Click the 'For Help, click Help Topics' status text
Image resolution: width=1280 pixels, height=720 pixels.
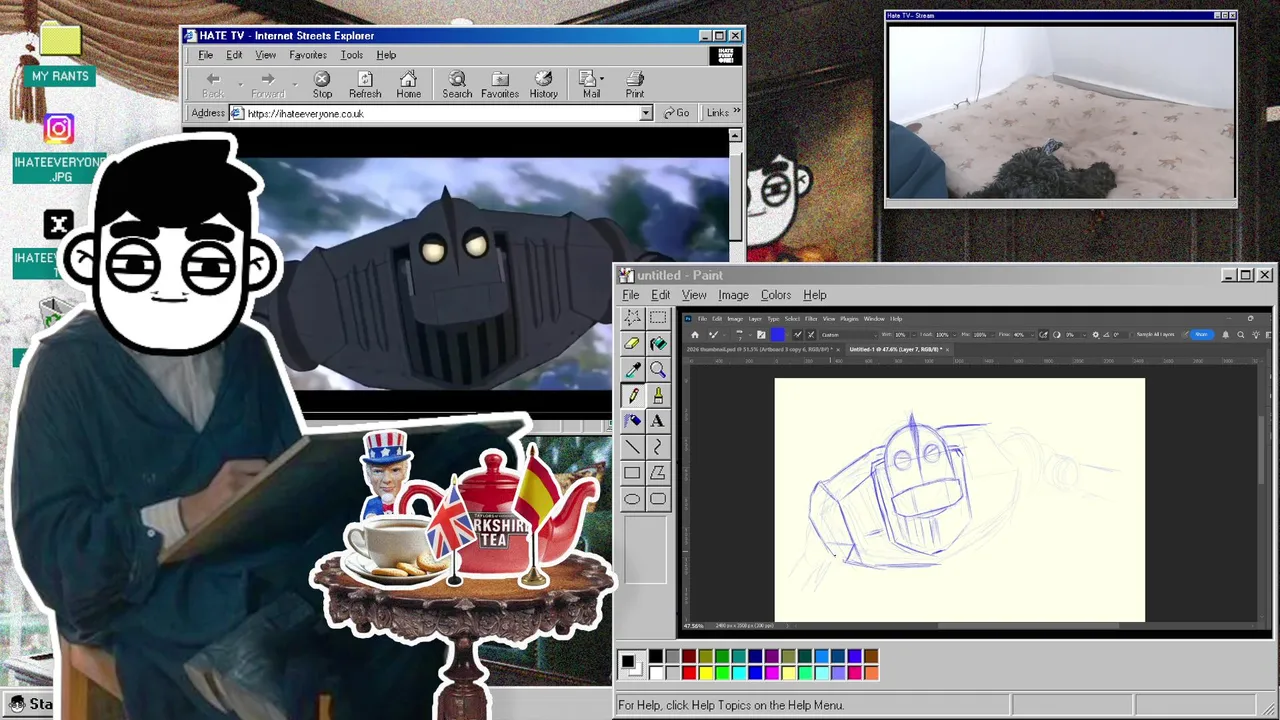(x=731, y=705)
